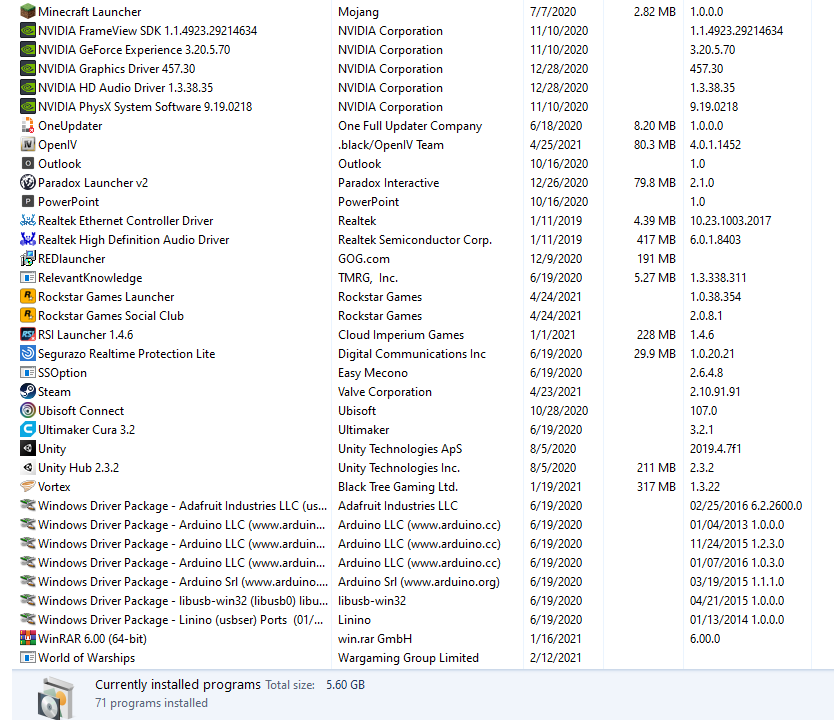Click the Realtek High Definition Audio icon

click(28, 239)
